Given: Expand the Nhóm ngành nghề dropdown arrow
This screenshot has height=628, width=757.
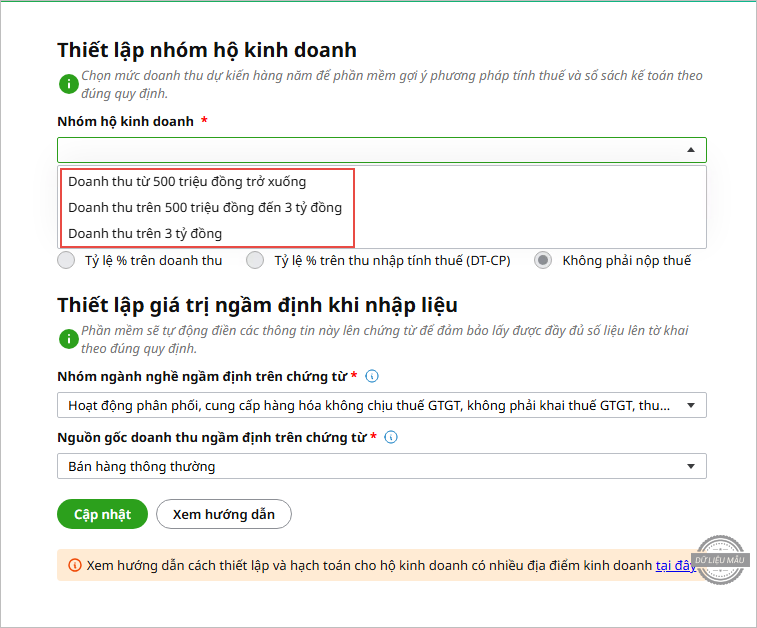Looking at the screenshot, I should click(x=690, y=406).
